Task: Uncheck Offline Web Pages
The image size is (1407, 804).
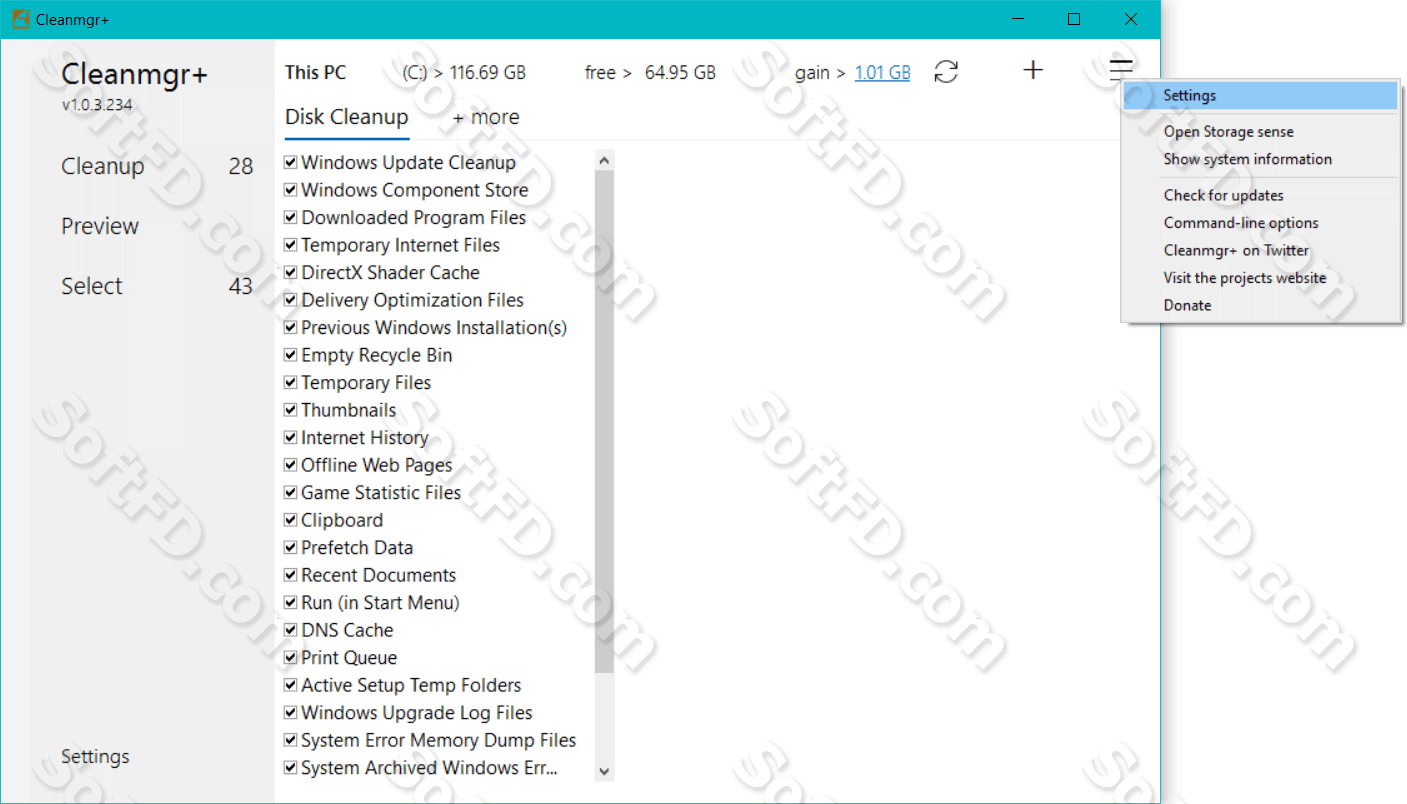Action: coord(291,465)
